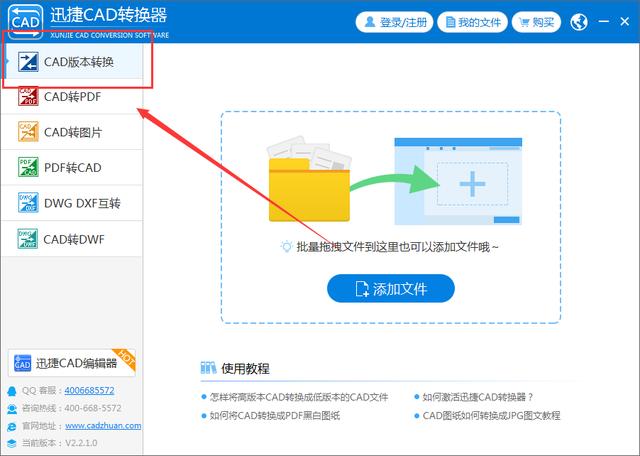The width and height of the screenshot is (640, 456).
Task: Open tutorial 如何激活迅捷CAD转换器
Action: 478,397
